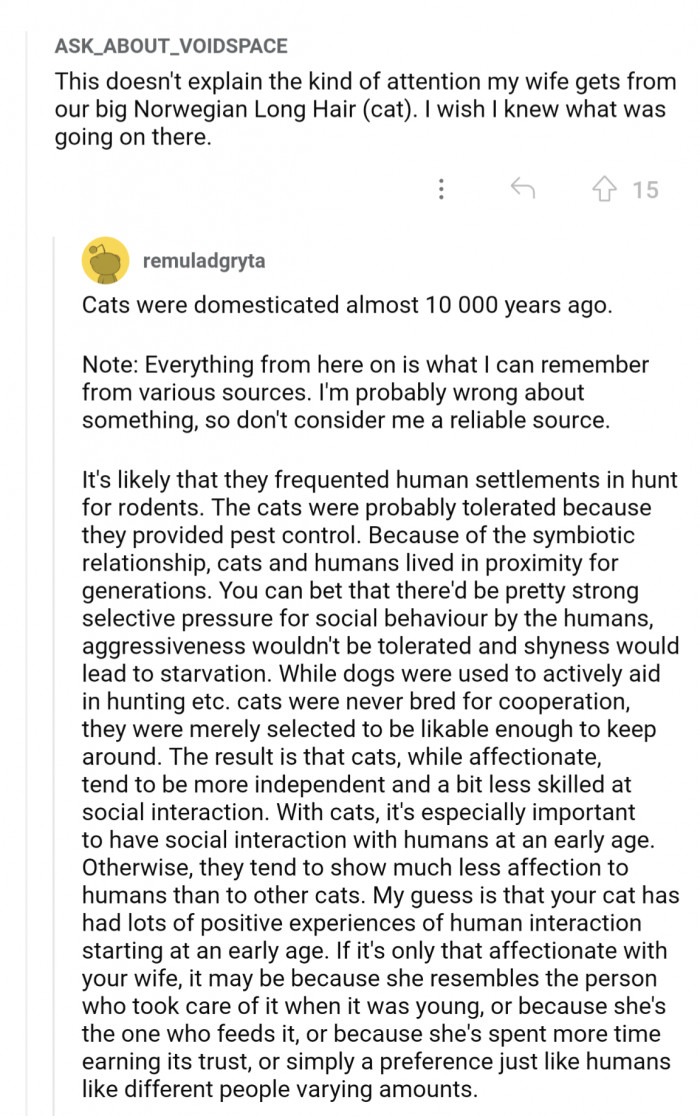The width and height of the screenshot is (700, 1116).
Task: Click the words "going on there" in parent comment
Action: click(132, 137)
